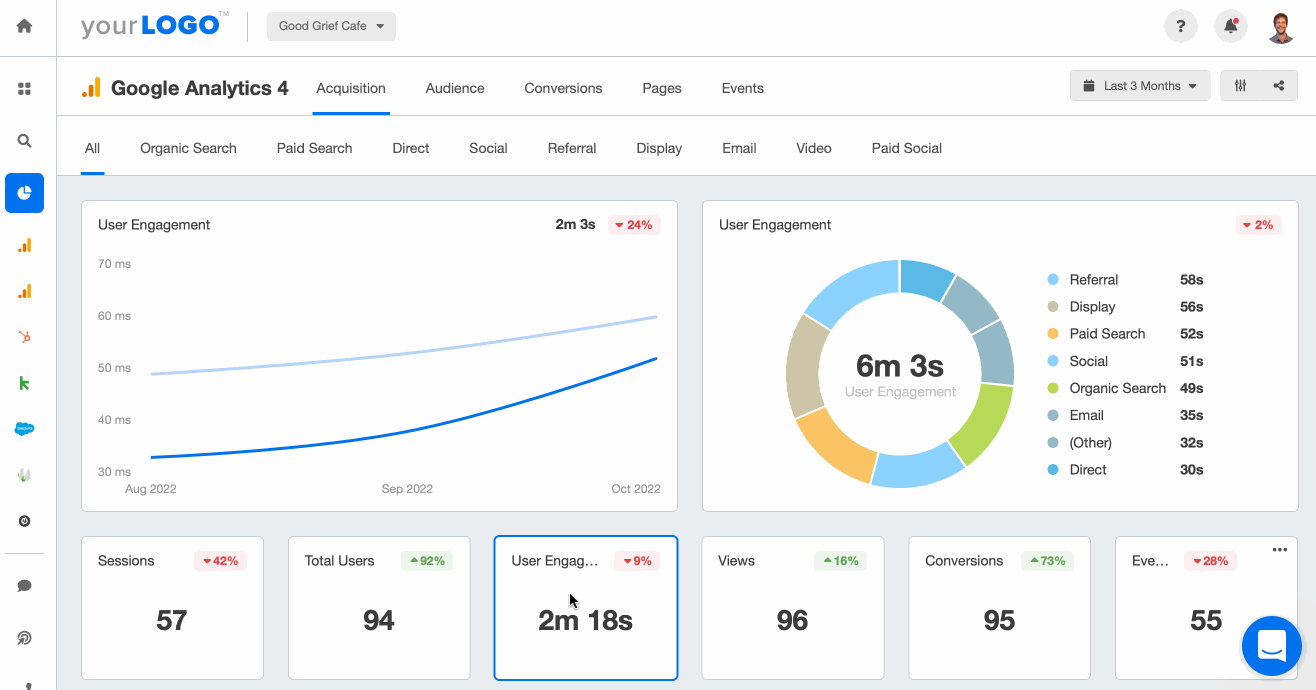This screenshot has height=690, width=1316.
Task: Open the Good Grief Cafe account dropdown
Action: 331,26
